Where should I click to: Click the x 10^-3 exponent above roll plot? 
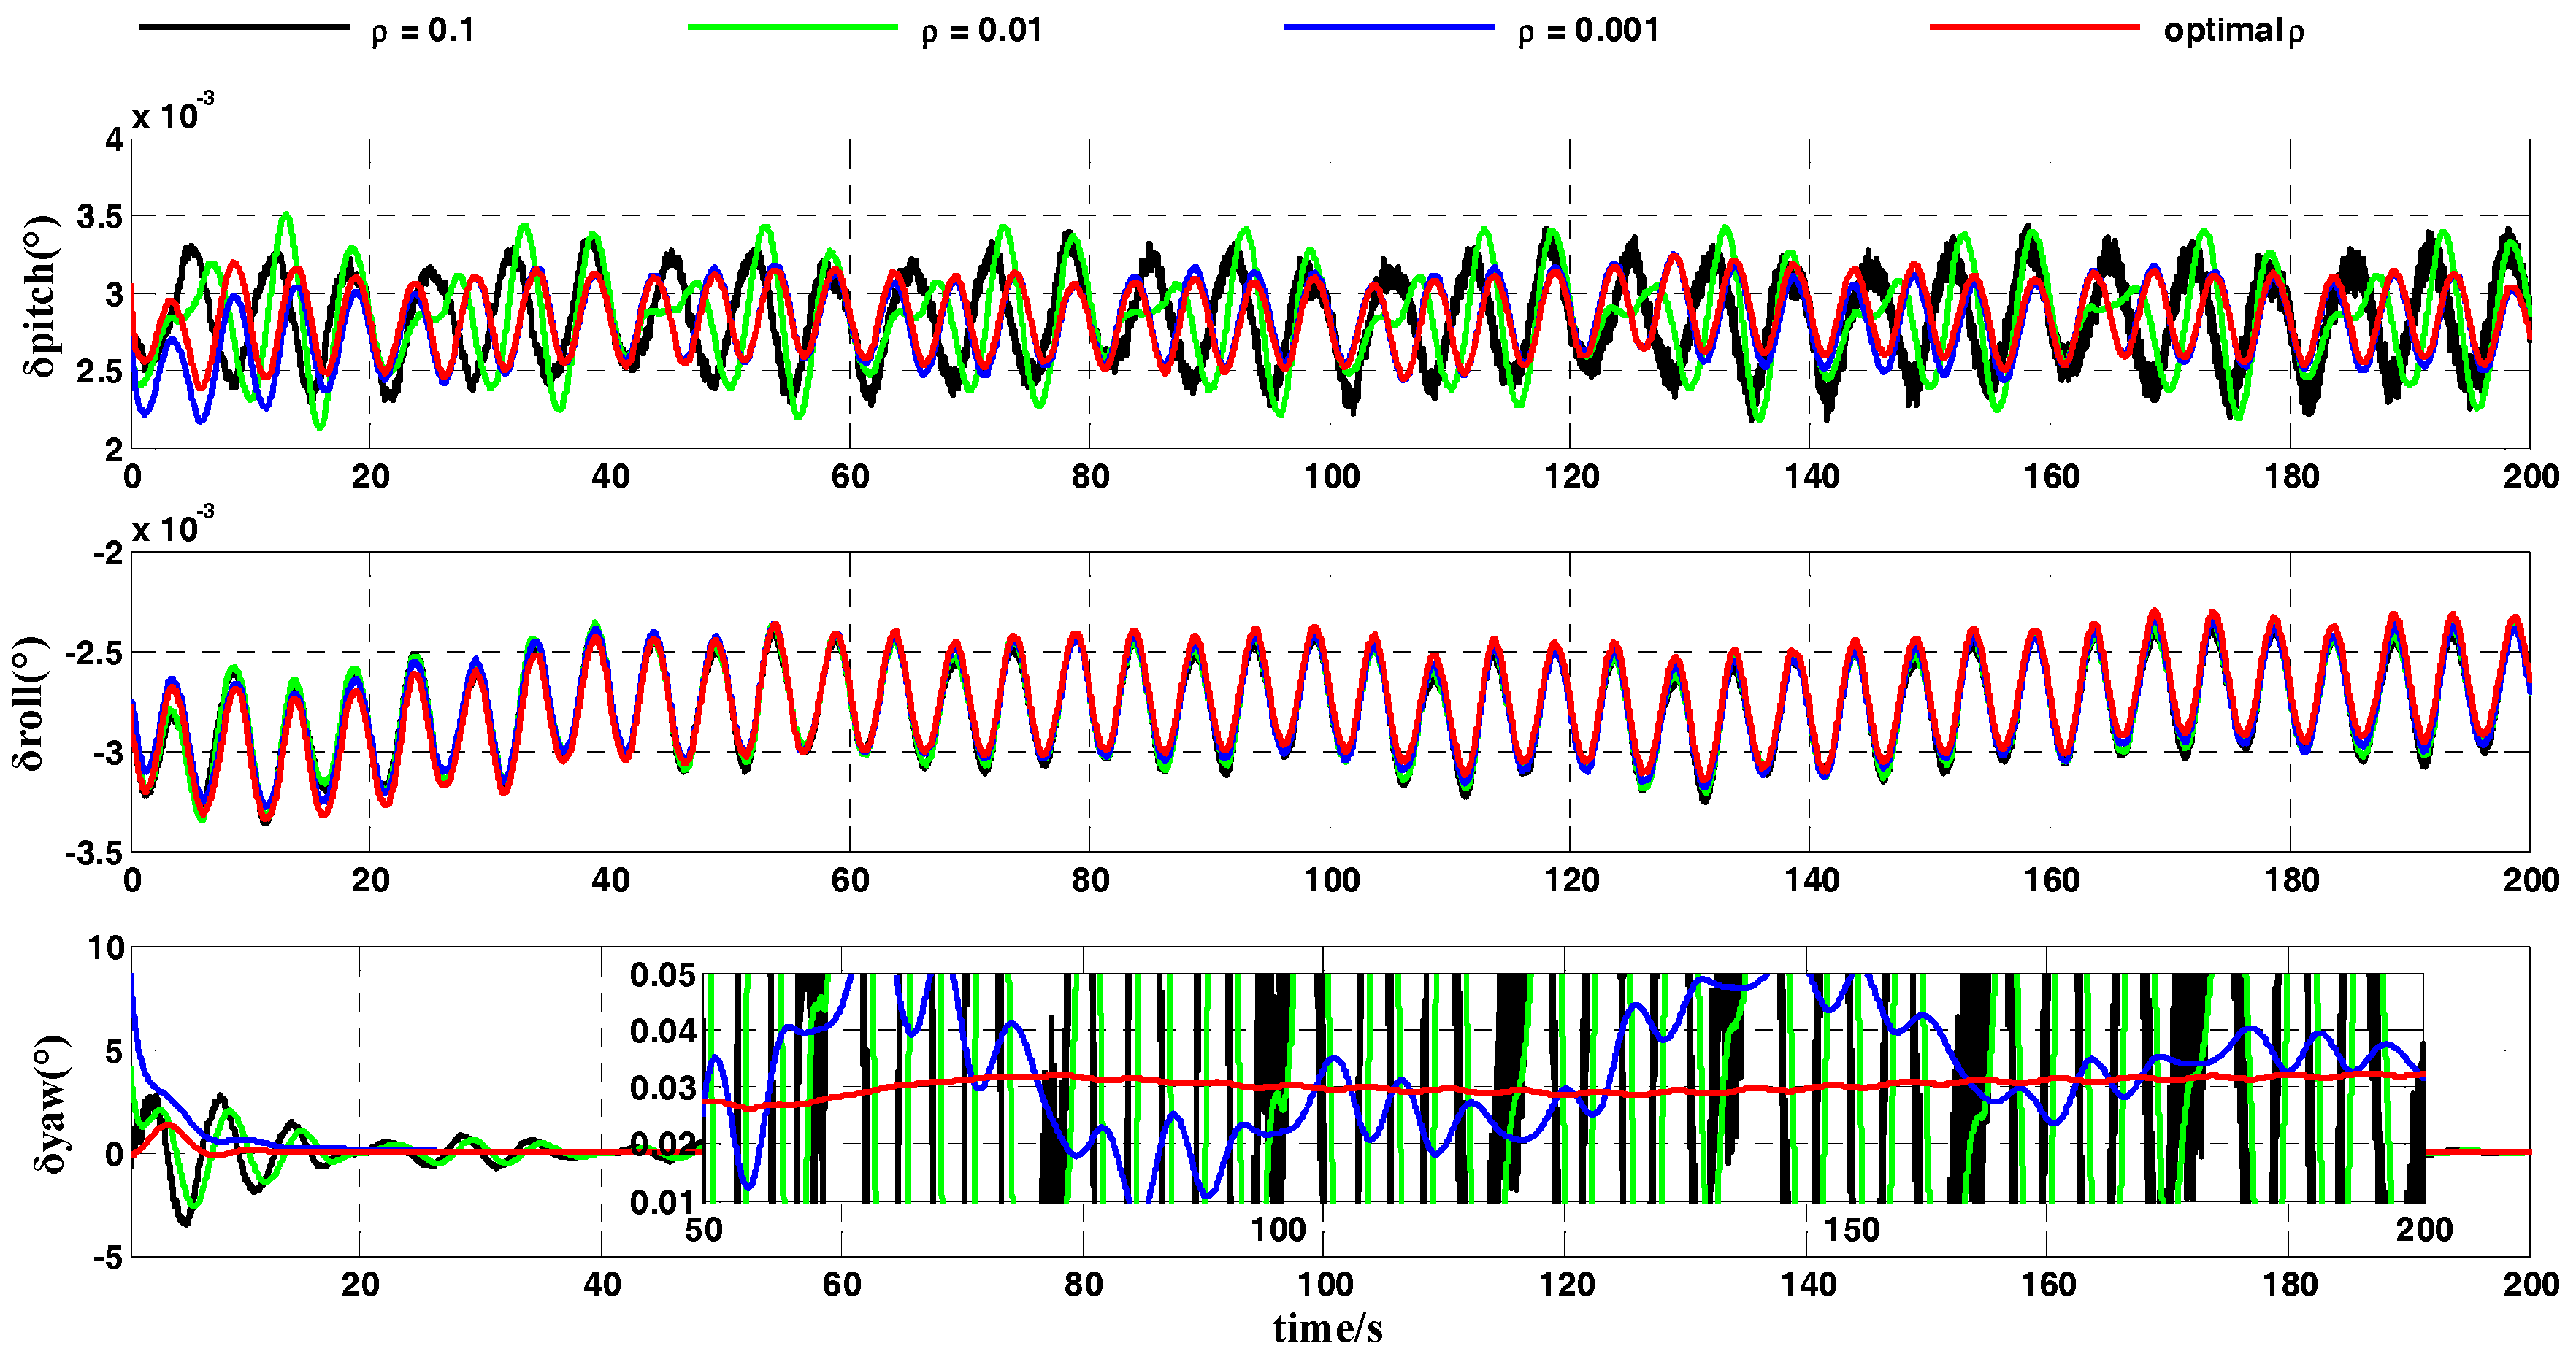(172, 525)
